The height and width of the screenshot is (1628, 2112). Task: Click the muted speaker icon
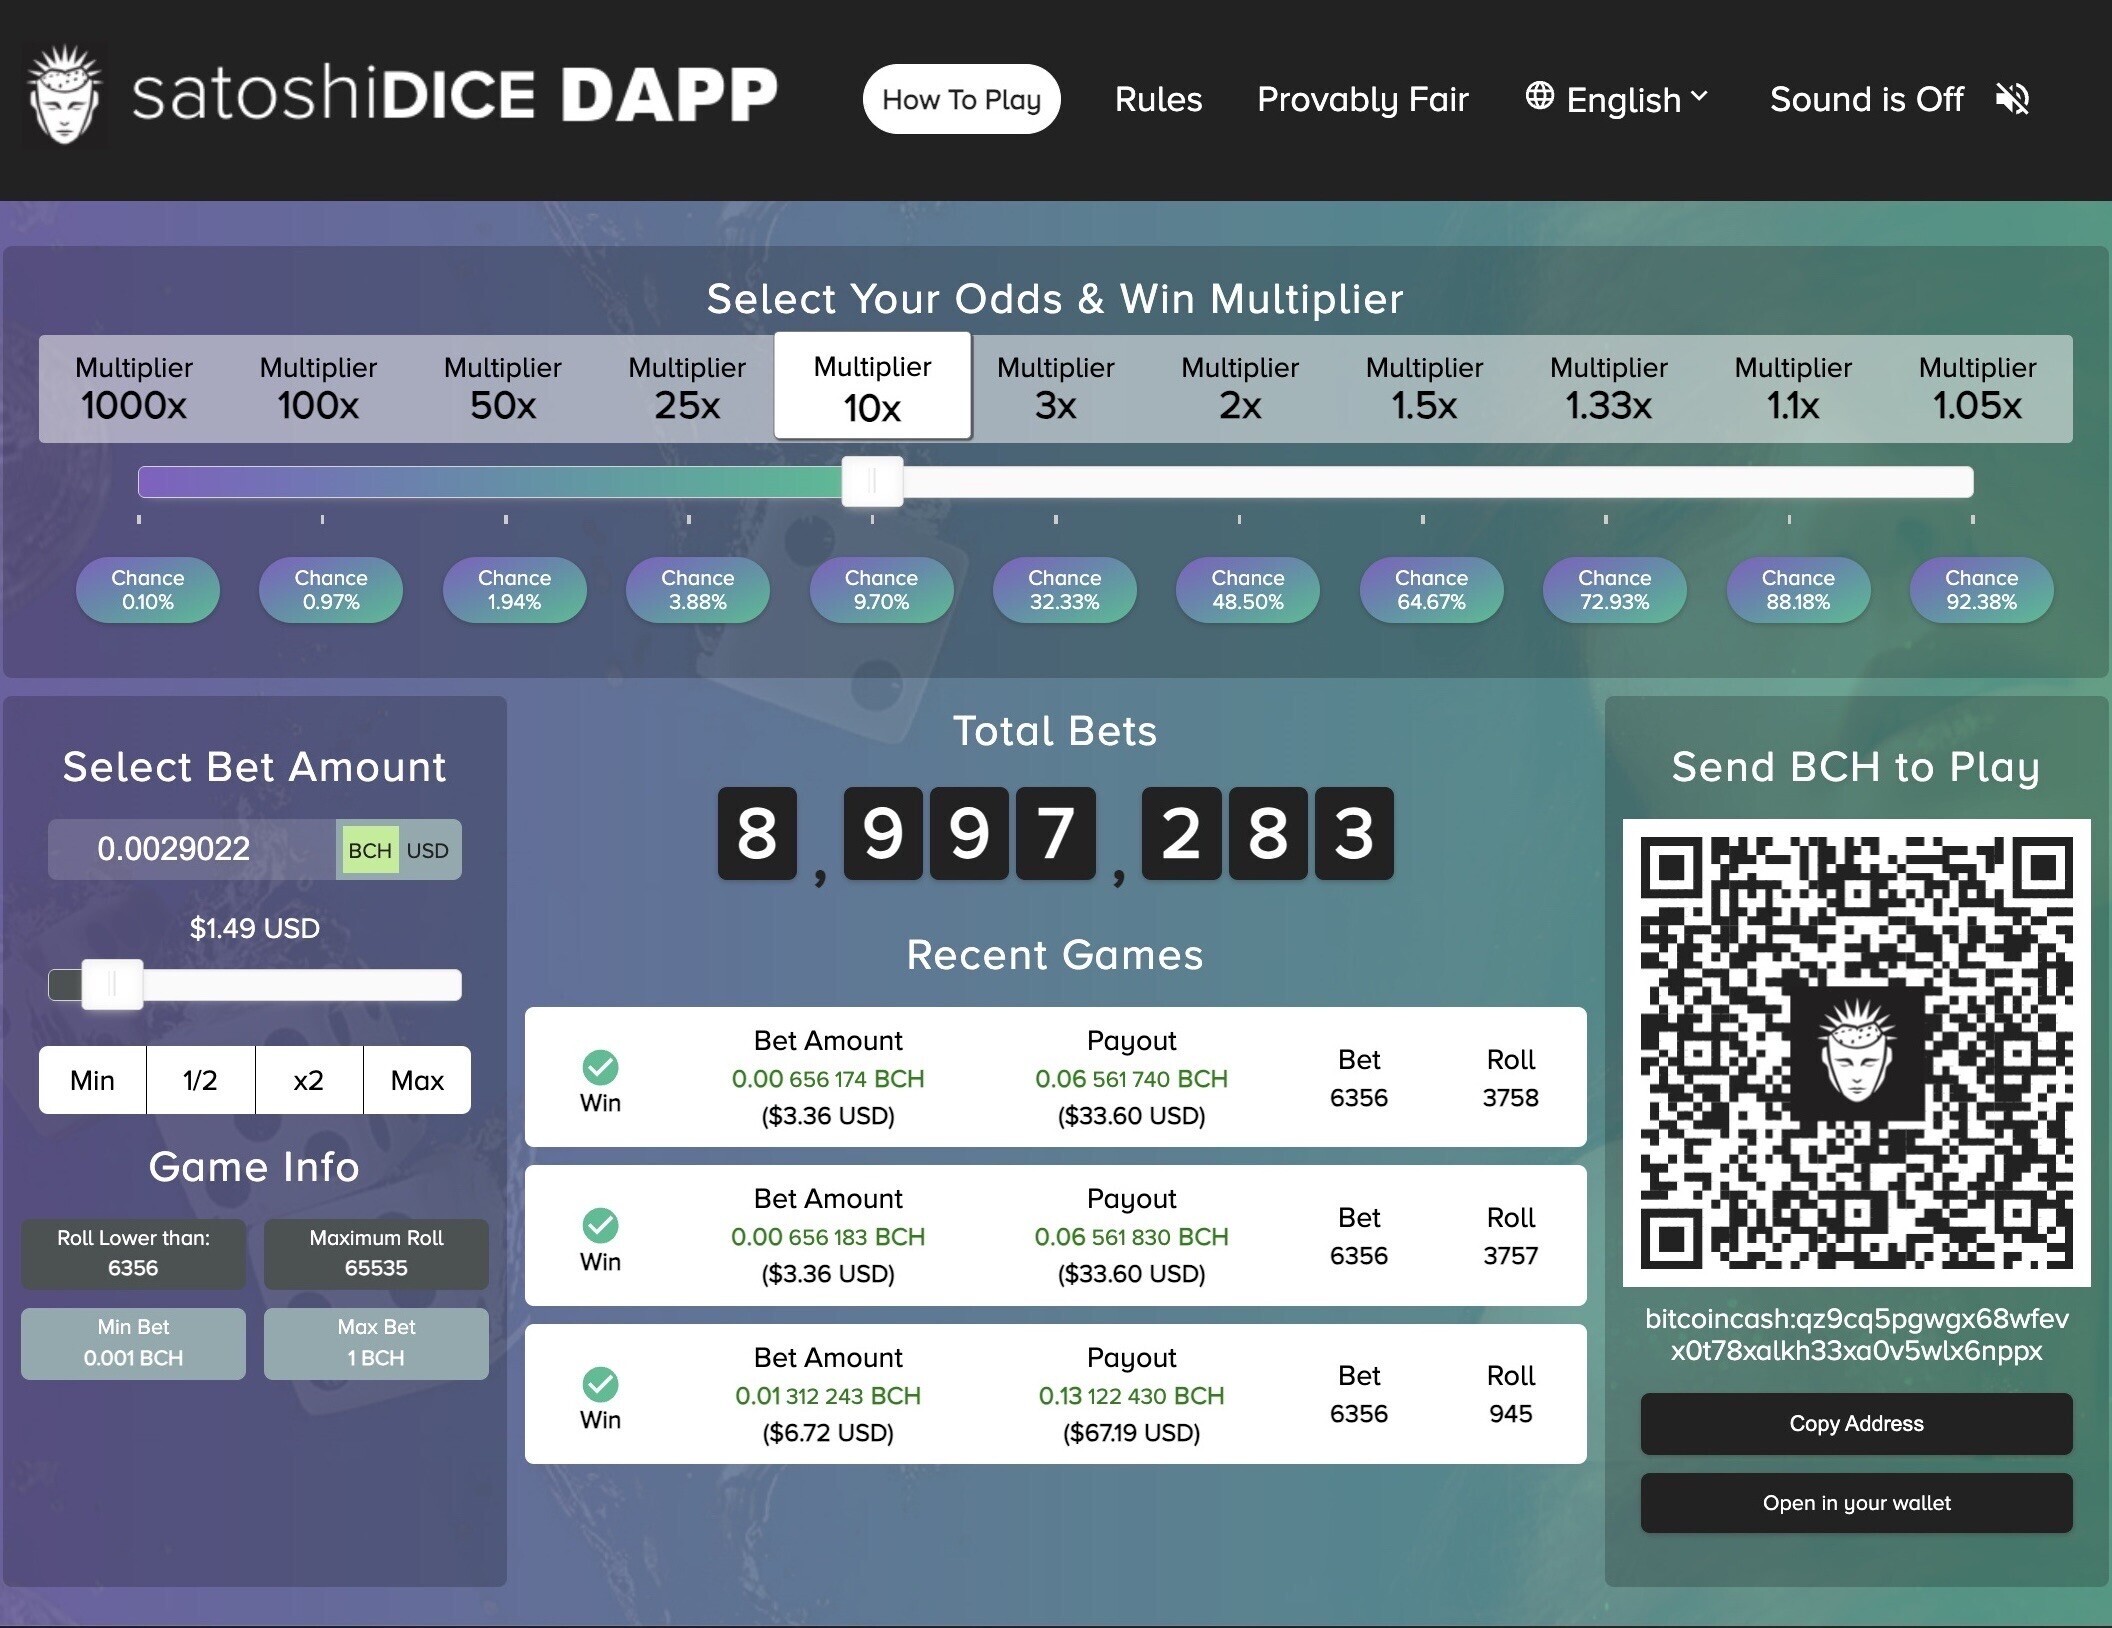[x=2012, y=99]
